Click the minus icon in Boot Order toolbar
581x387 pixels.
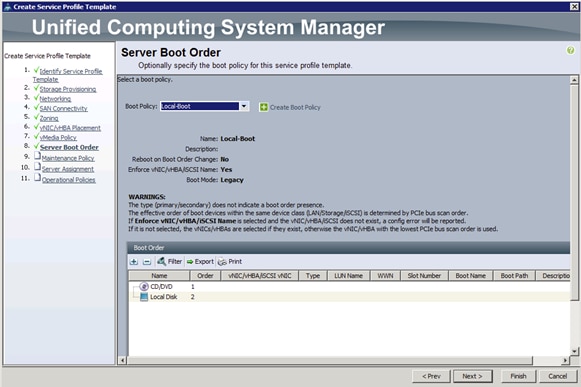coord(147,262)
